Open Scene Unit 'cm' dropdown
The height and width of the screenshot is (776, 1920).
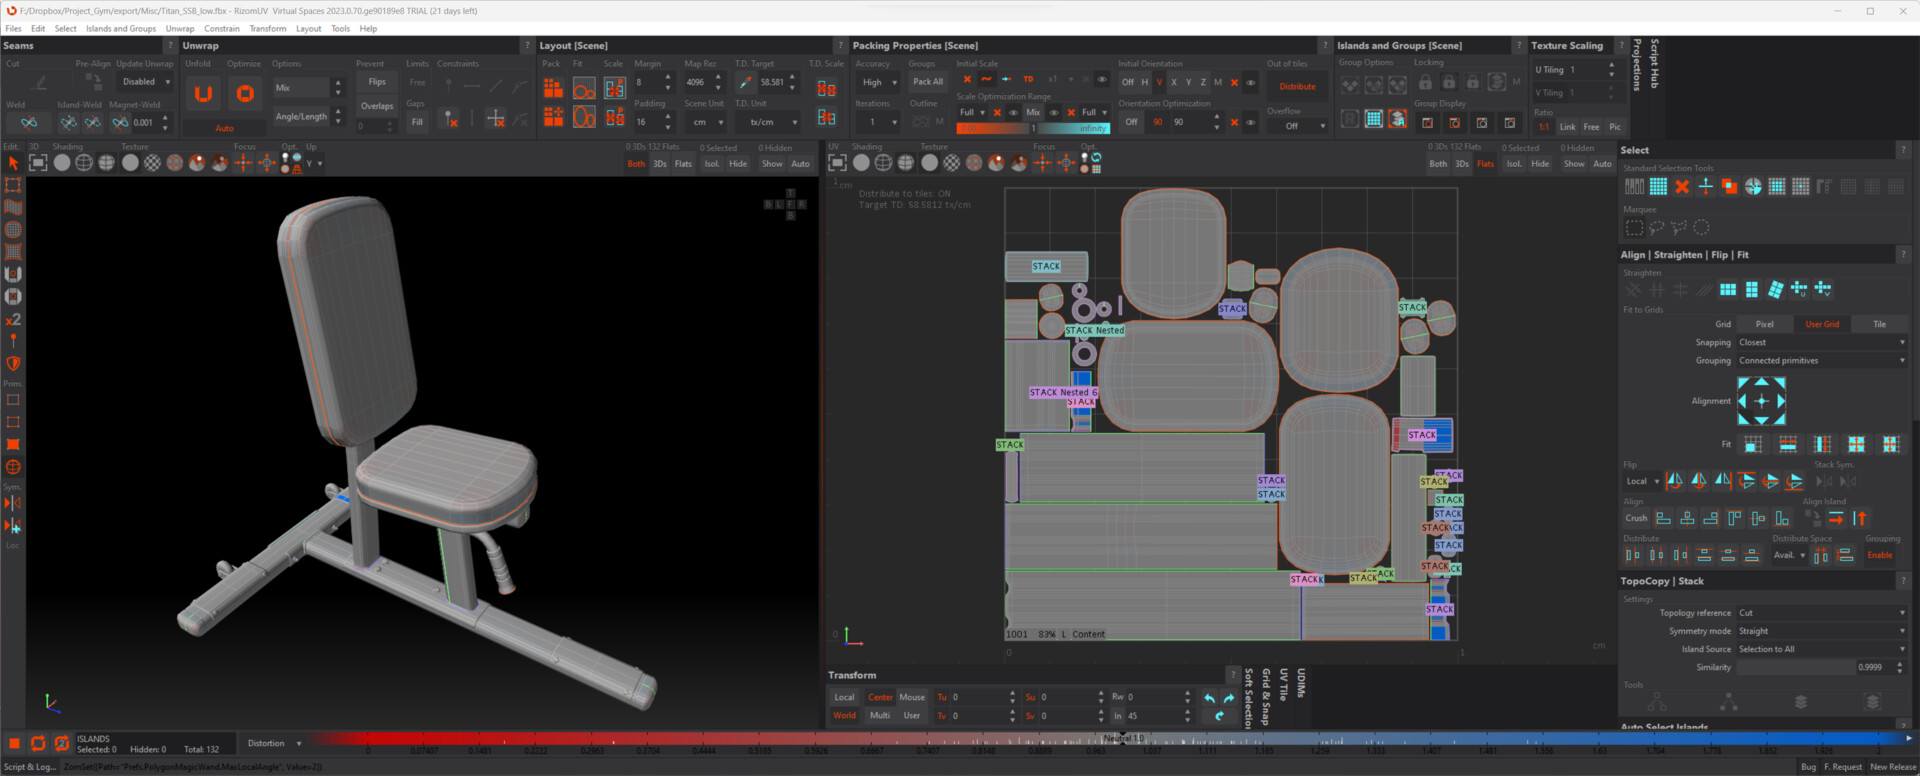pos(706,122)
